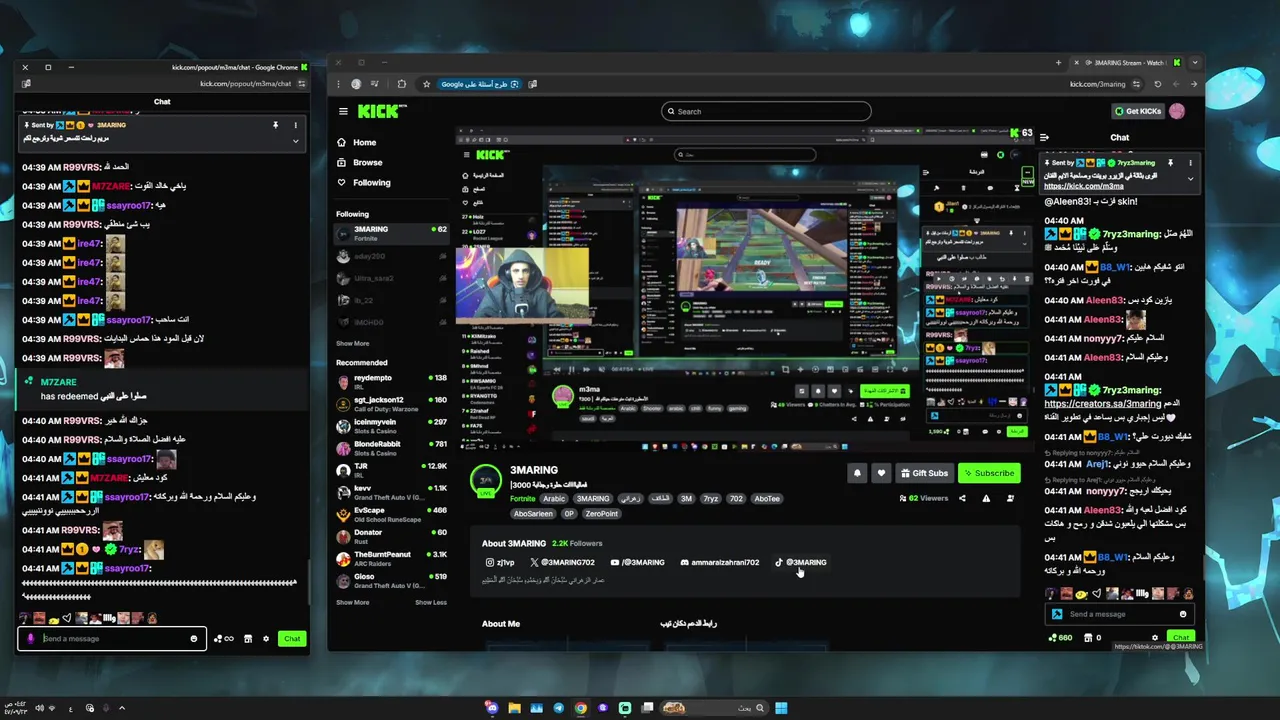
Task: Click the points infinity icon in popout chat
Action: tap(224, 638)
